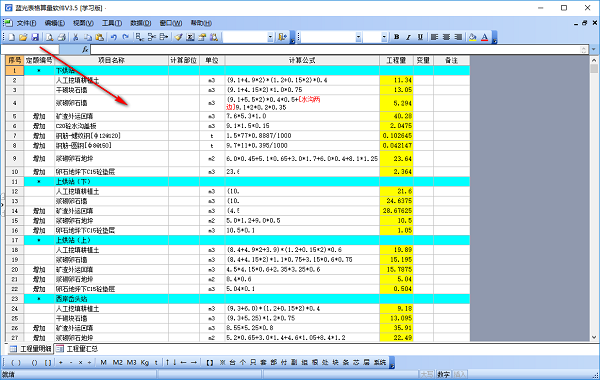This screenshot has width=600, height=380.
Task: Click the exit door icon in the toolbar
Action: click(282, 37)
